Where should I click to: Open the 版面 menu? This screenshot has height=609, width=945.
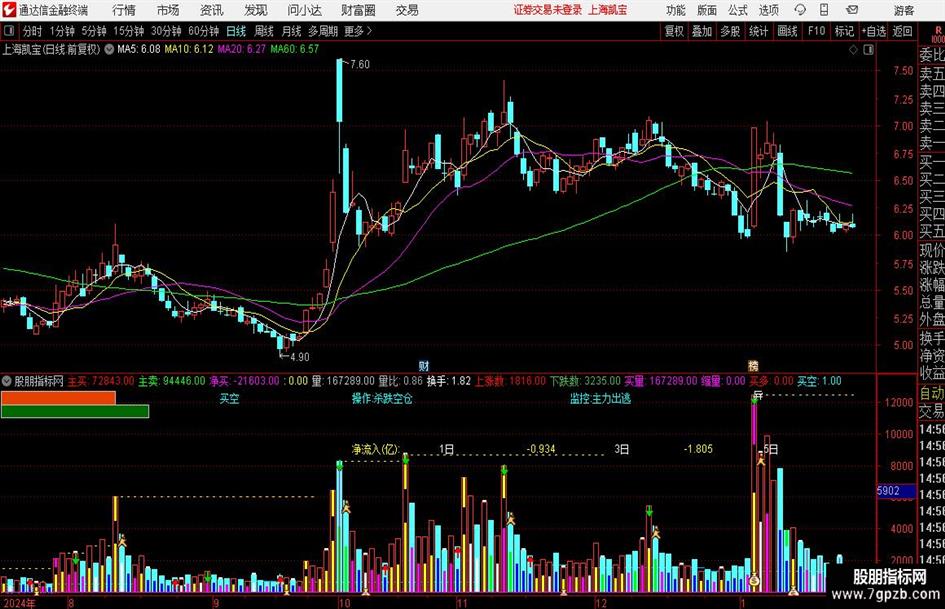[706, 10]
